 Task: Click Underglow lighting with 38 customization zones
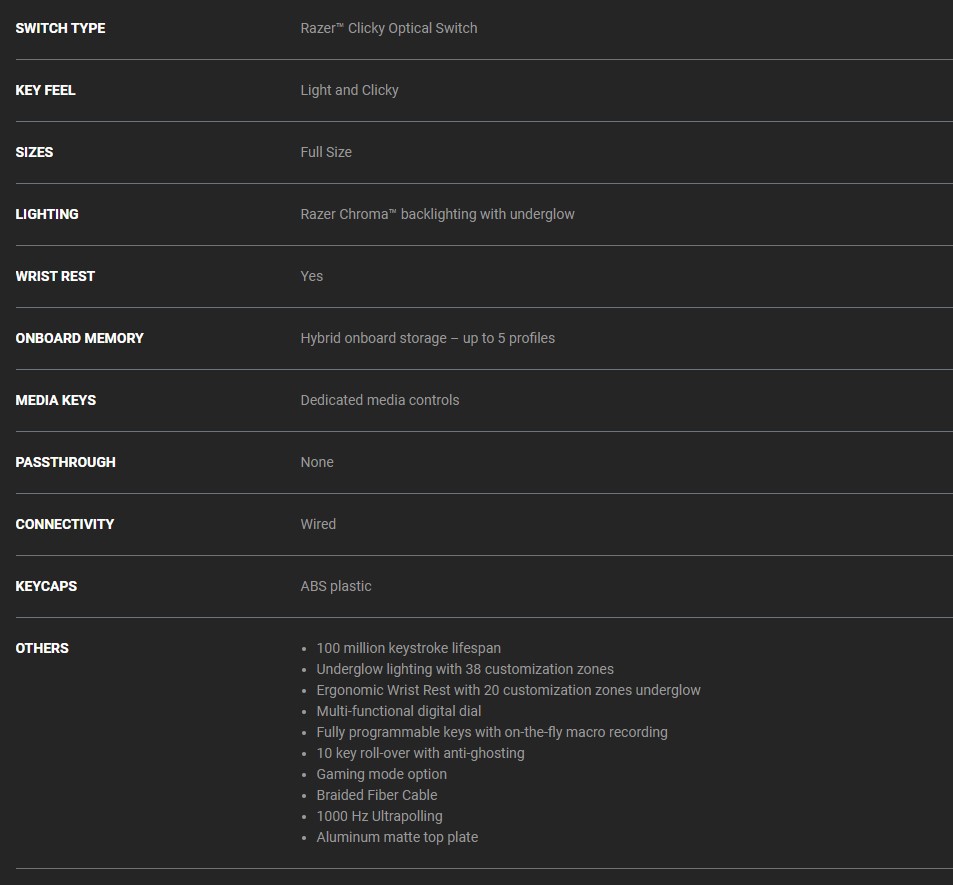click(x=465, y=669)
